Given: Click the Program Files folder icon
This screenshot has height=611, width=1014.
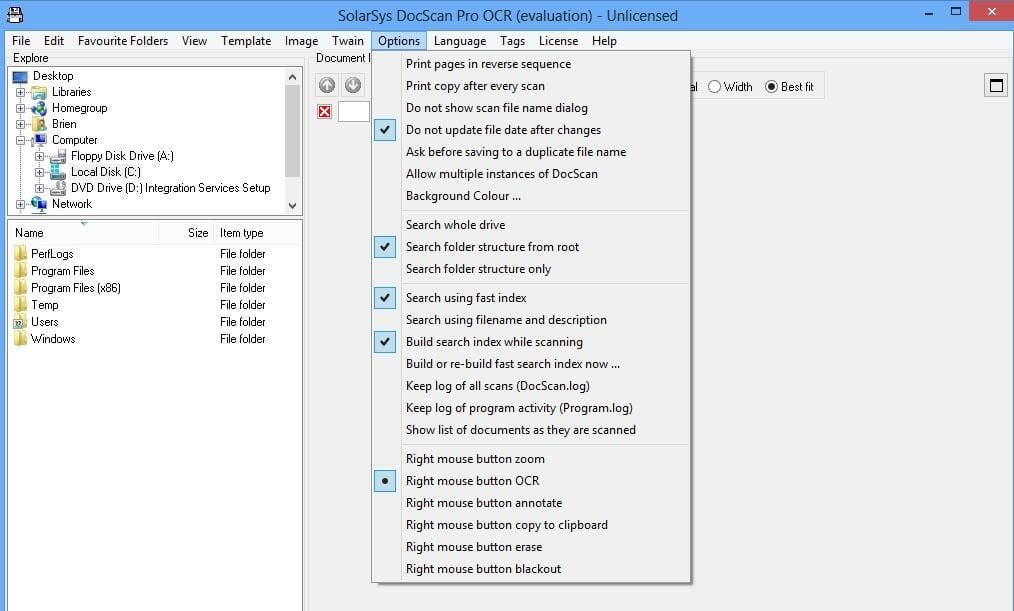Looking at the screenshot, I should (20, 270).
